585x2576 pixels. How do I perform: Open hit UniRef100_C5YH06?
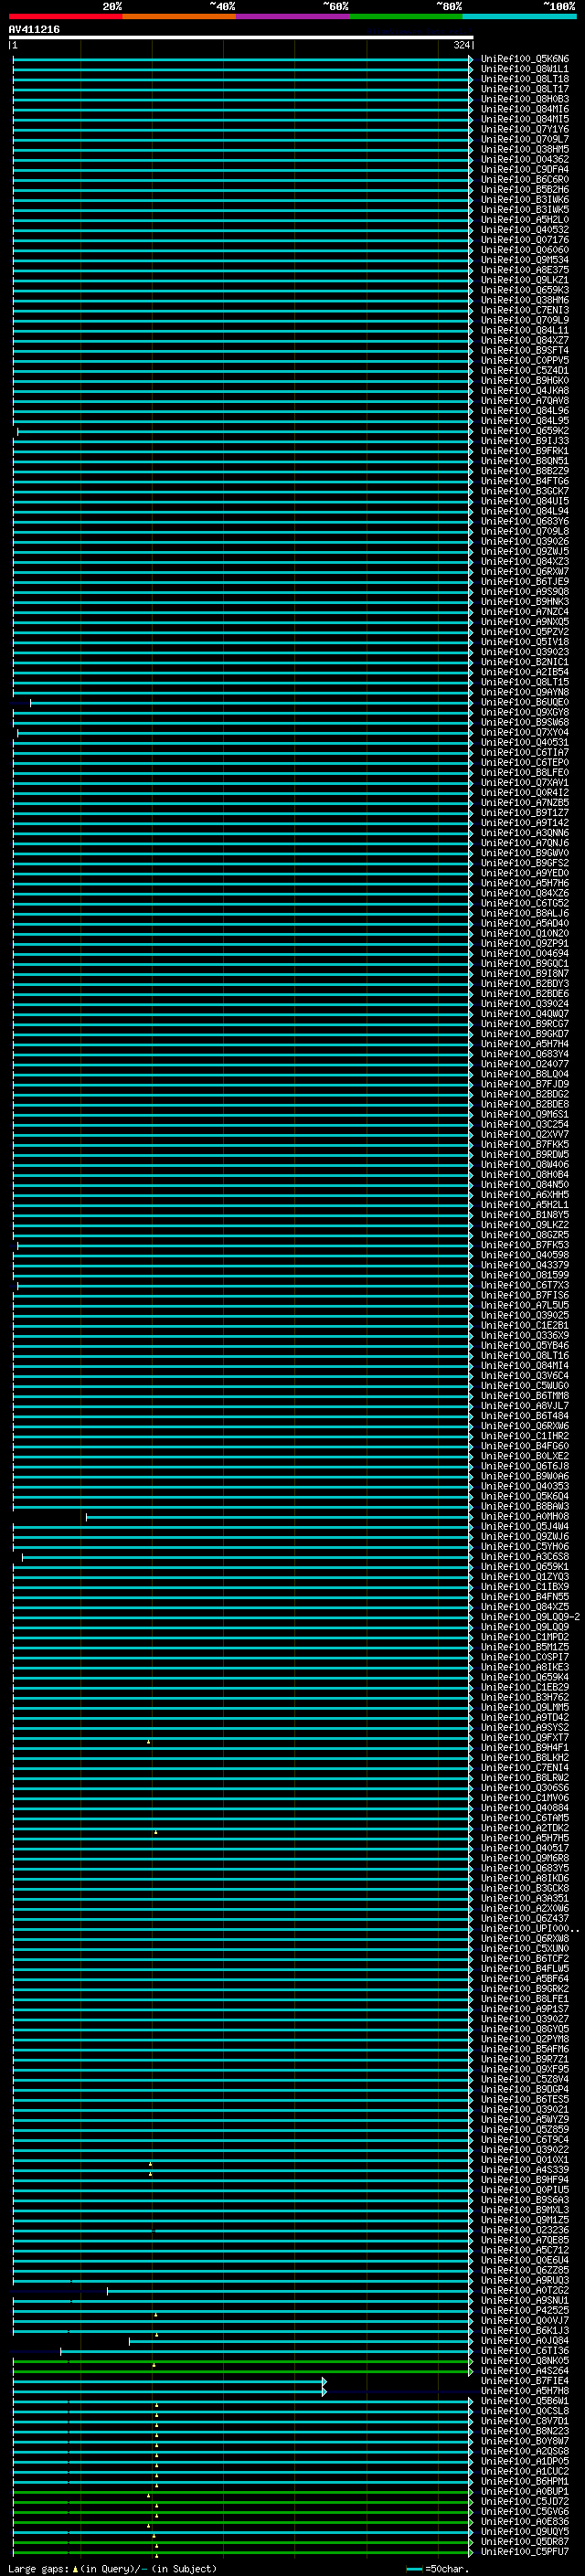524,1546
